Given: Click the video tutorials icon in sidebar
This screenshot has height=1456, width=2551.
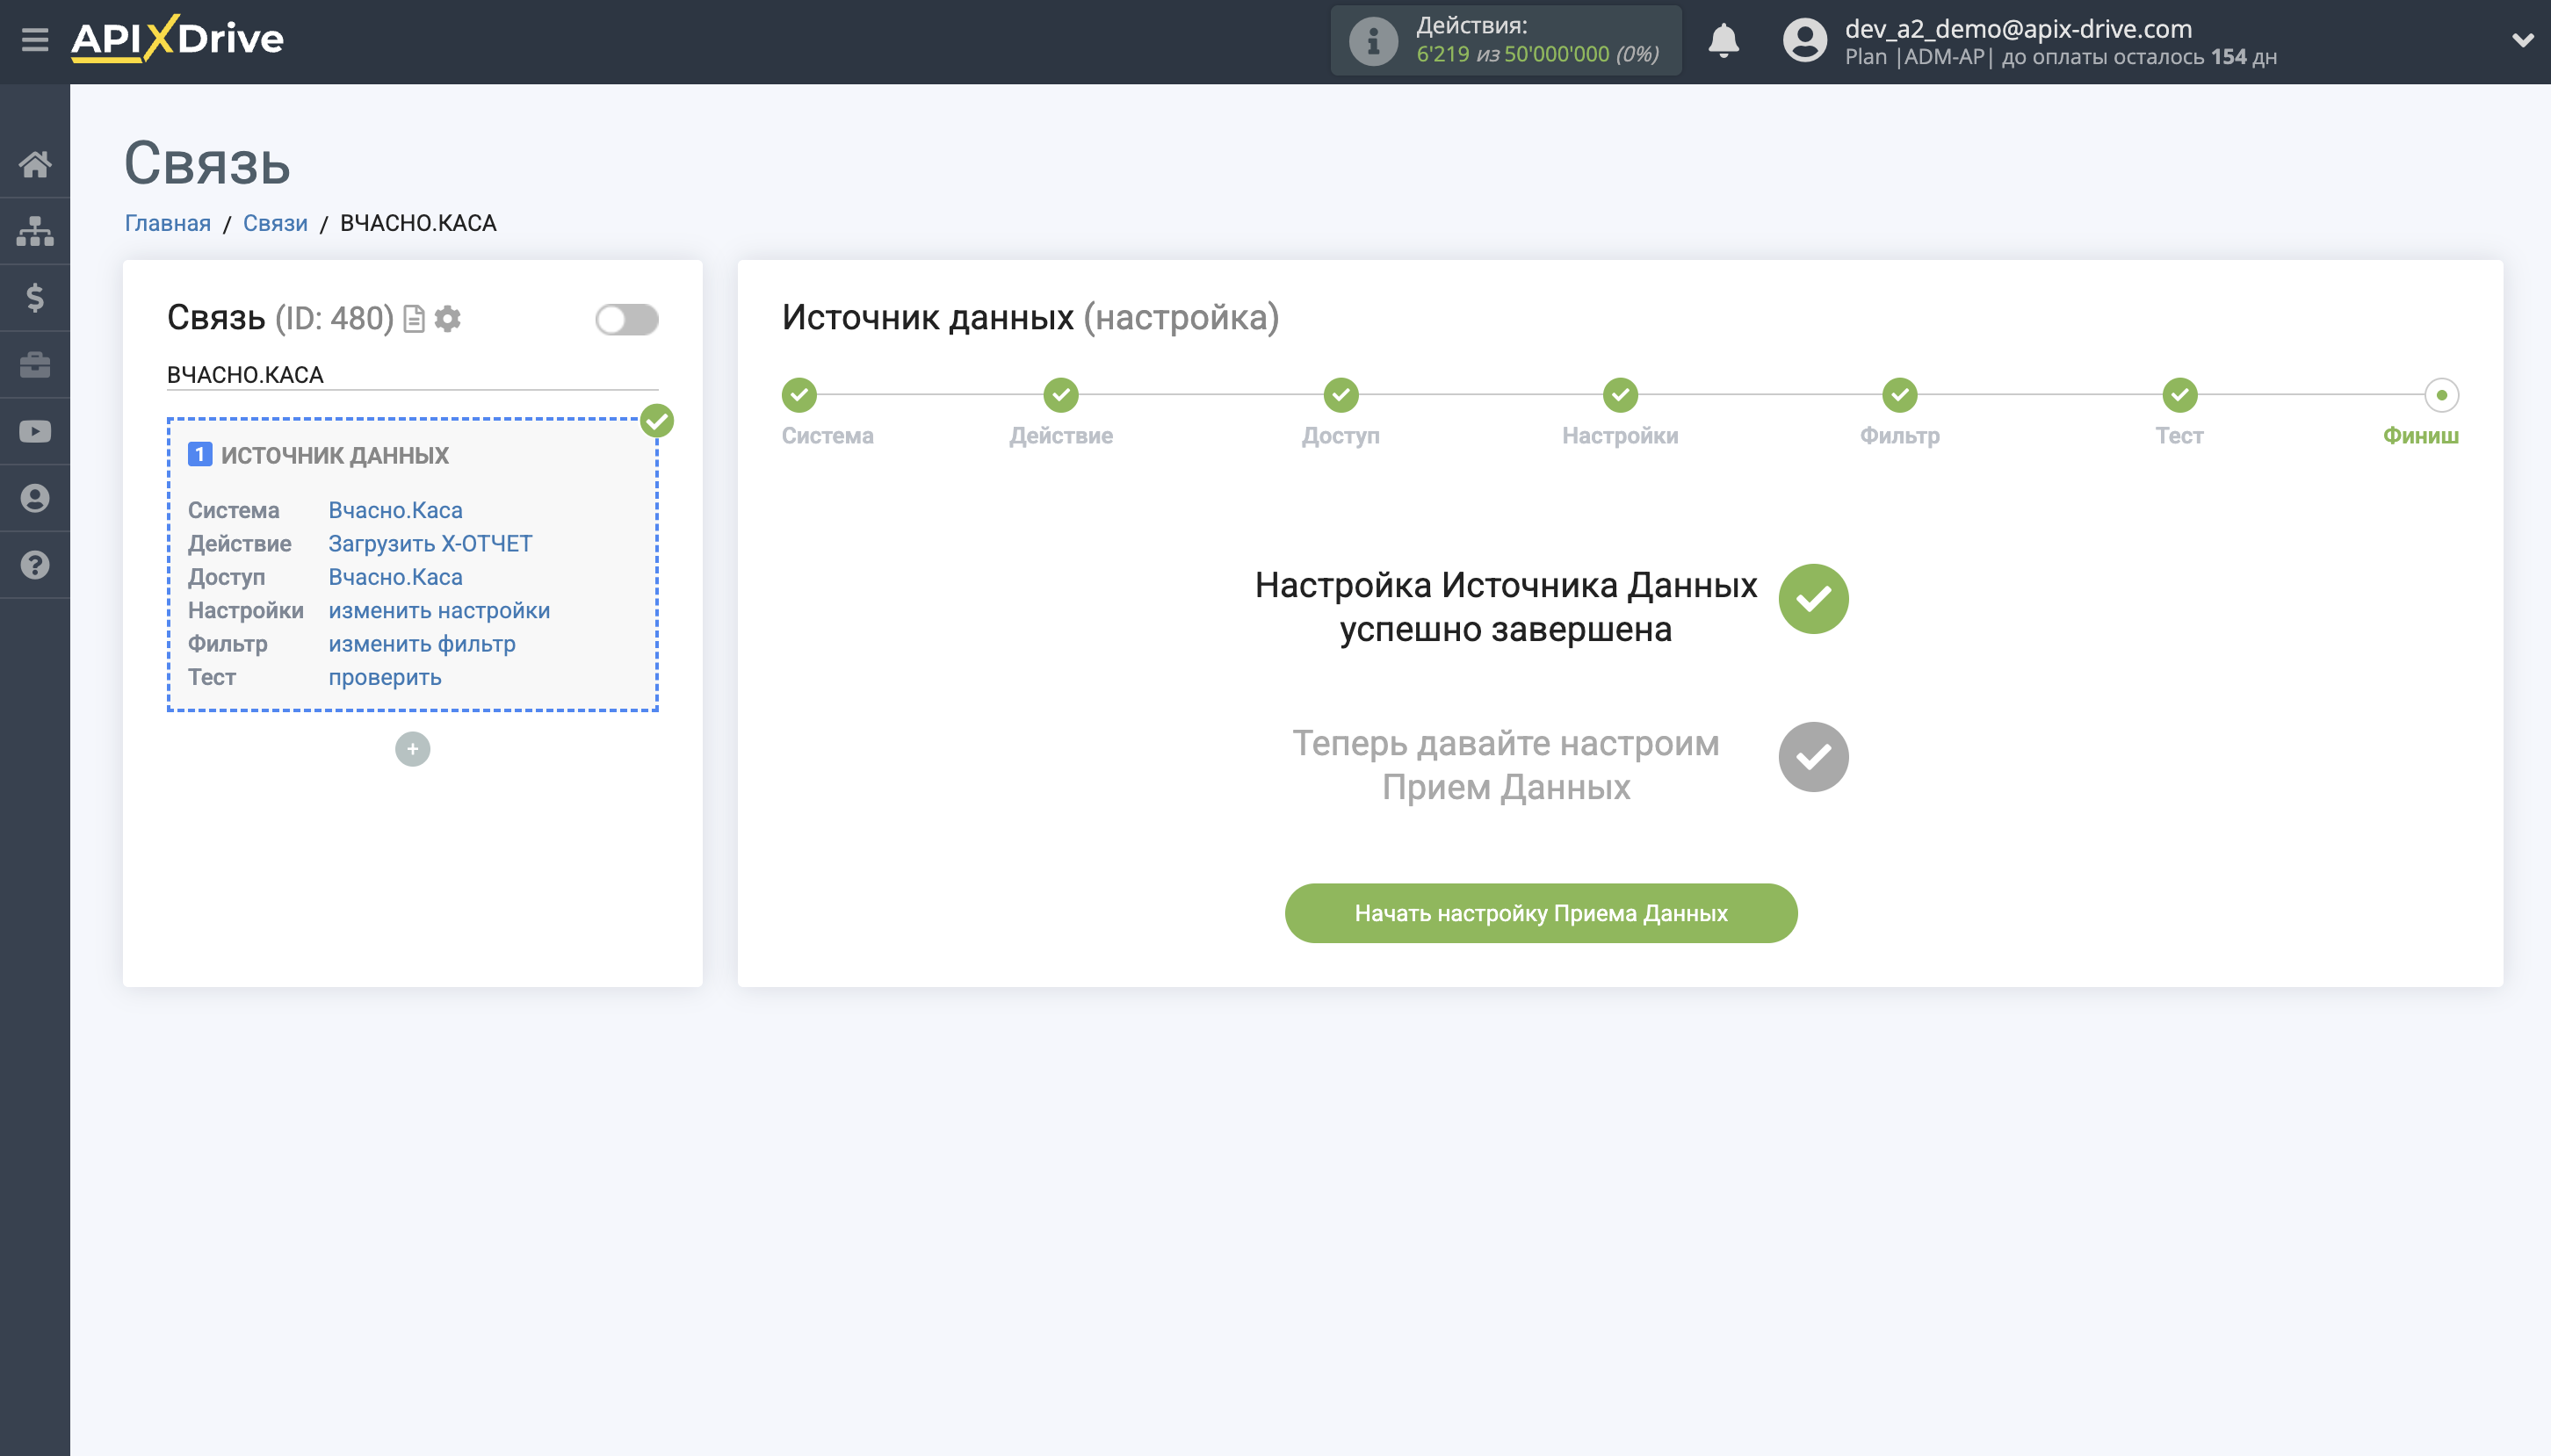Looking at the screenshot, I should (x=36, y=430).
